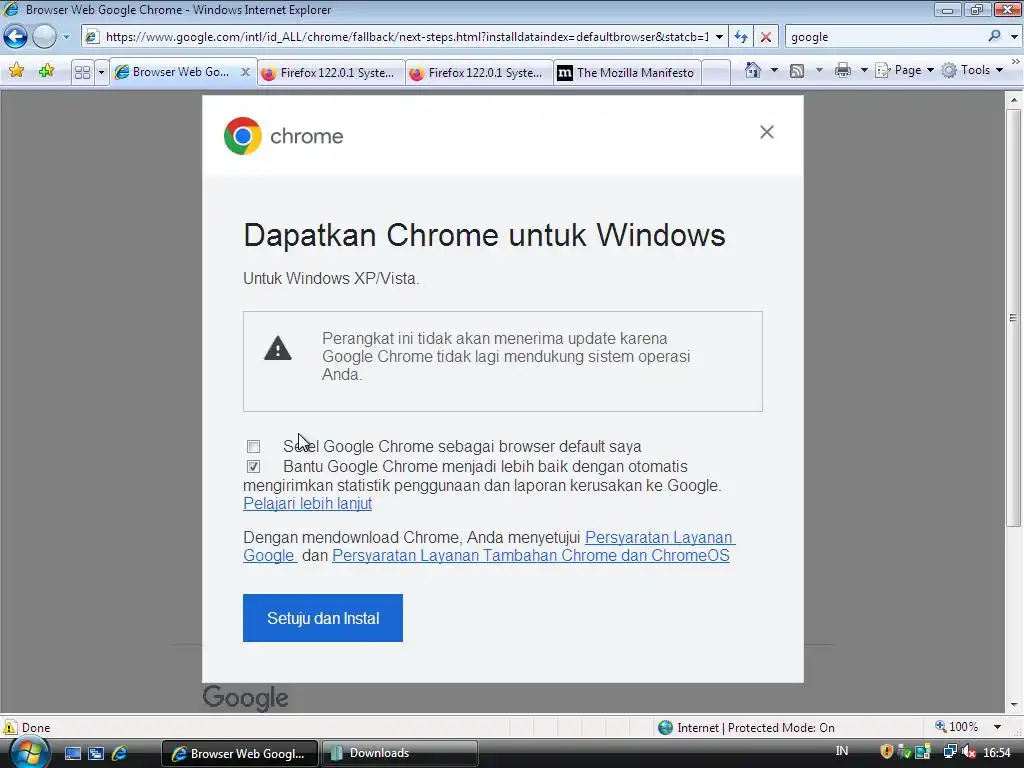Click the scrollbar down arrow
The height and width of the screenshot is (768, 1024).
1014,705
